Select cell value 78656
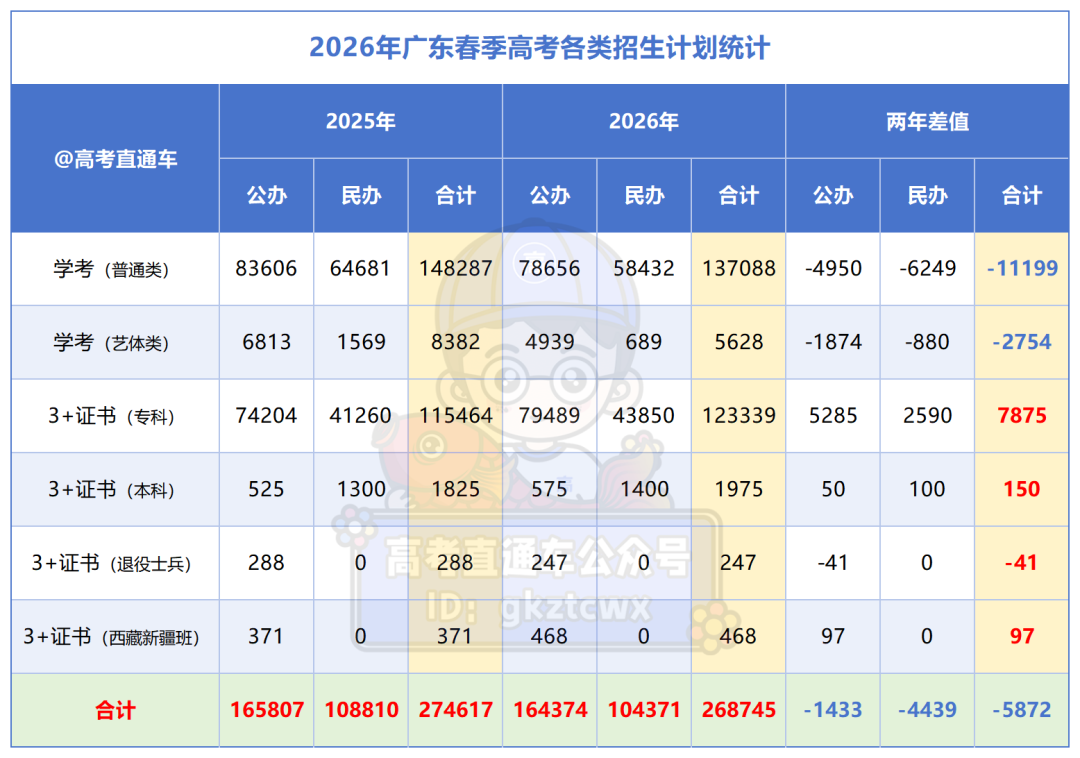This screenshot has width=1080, height=758. (x=549, y=269)
